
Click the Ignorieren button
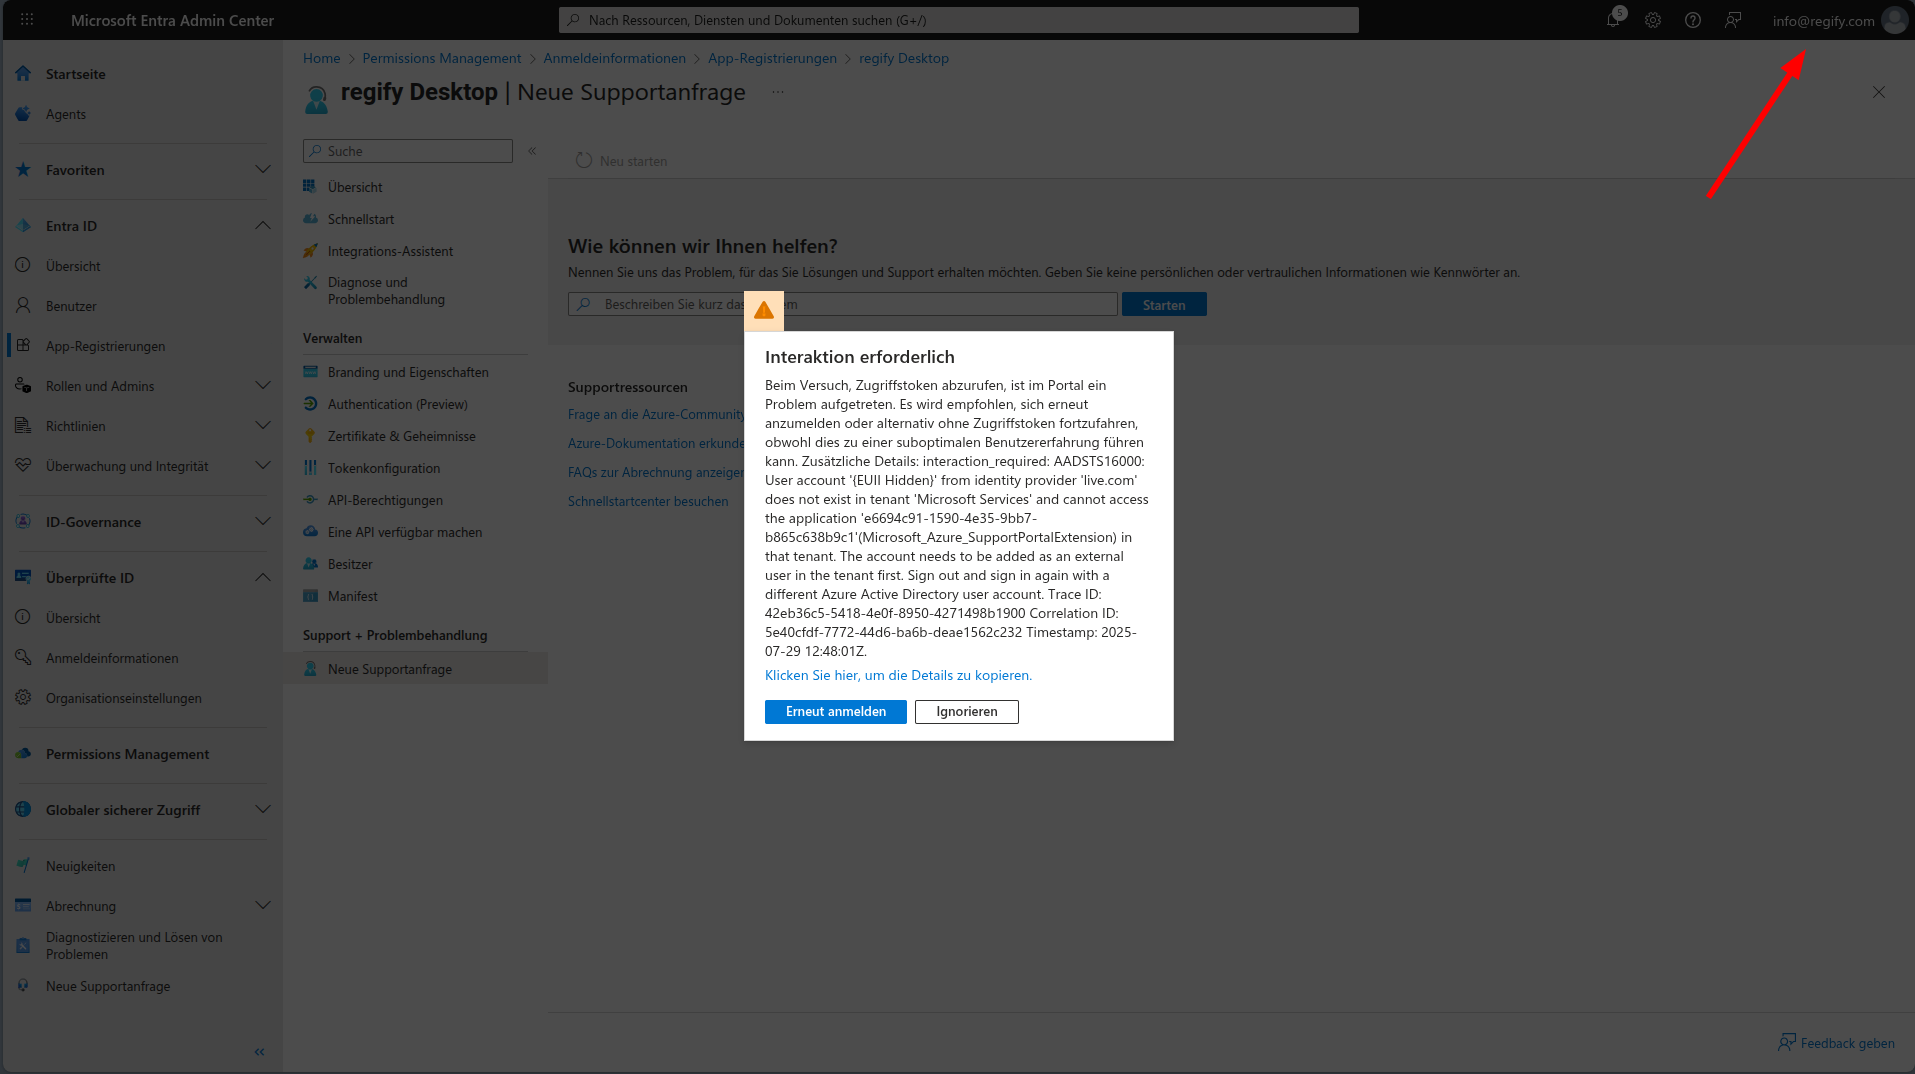pos(967,712)
